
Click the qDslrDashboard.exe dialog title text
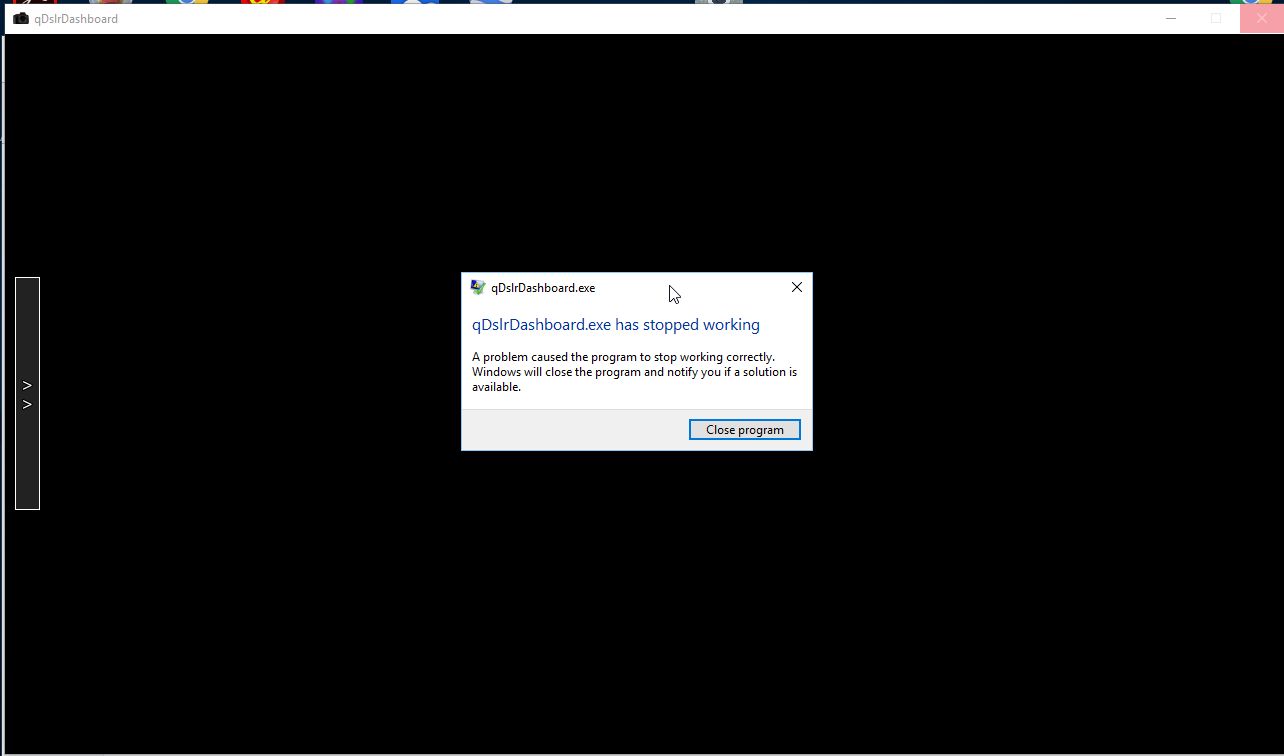(543, 288)
